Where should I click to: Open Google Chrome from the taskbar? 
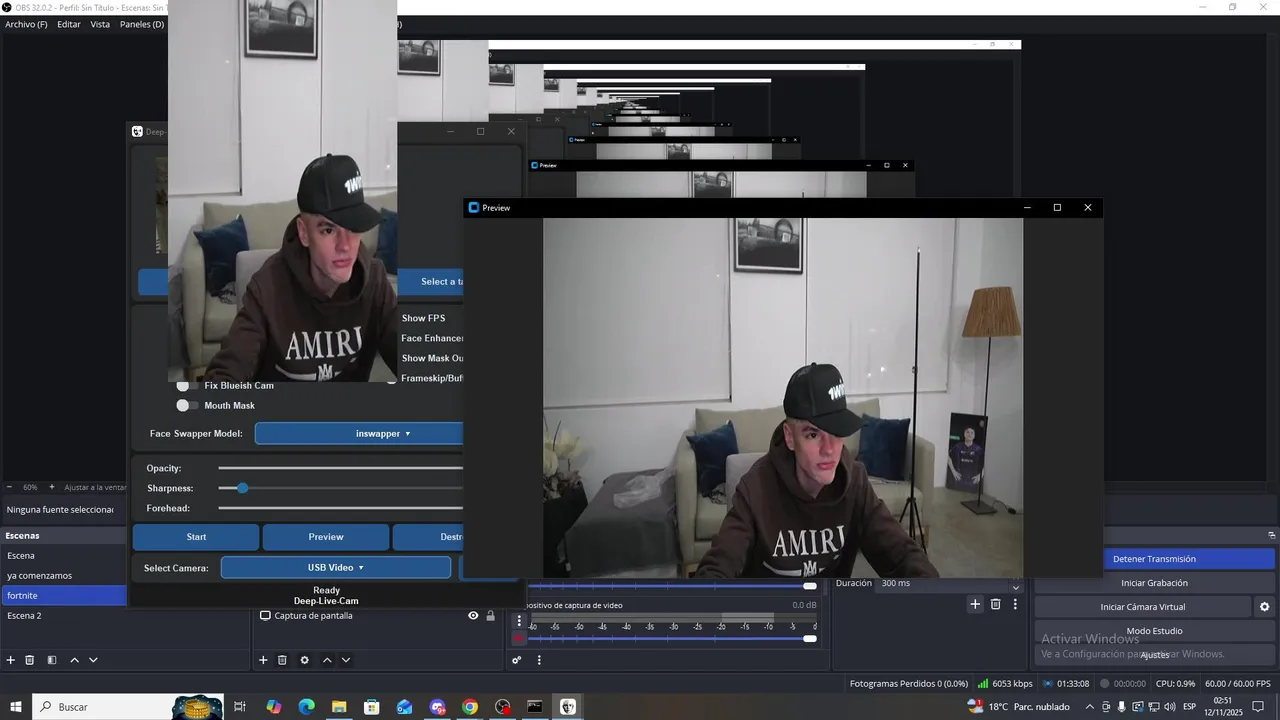click(x=470, y=707)
